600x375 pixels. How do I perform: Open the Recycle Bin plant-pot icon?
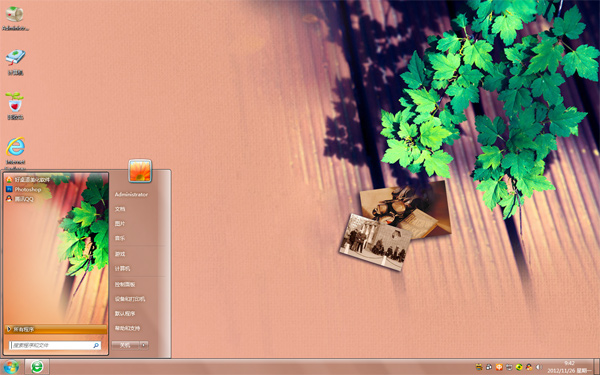point(15,106)
